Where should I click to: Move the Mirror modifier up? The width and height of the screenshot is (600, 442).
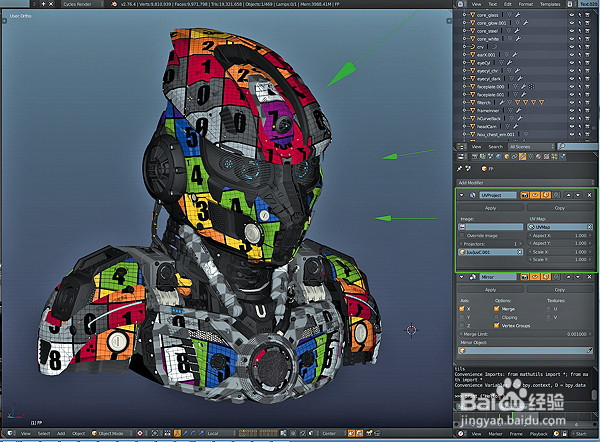tap(568, 277)
